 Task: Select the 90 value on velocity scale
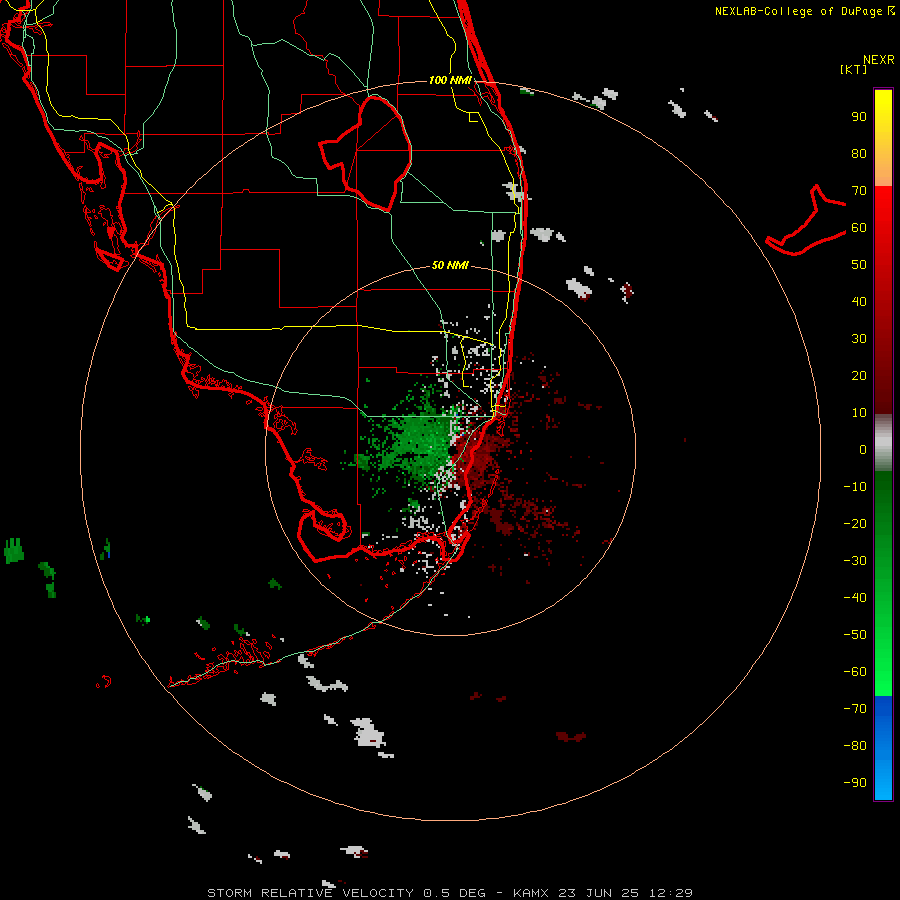tap(859, 117)
